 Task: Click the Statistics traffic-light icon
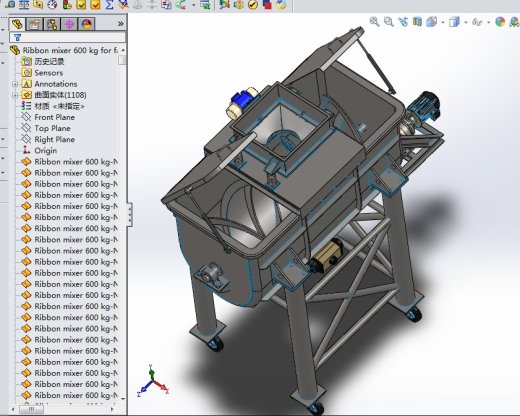(x=67, y=4)
